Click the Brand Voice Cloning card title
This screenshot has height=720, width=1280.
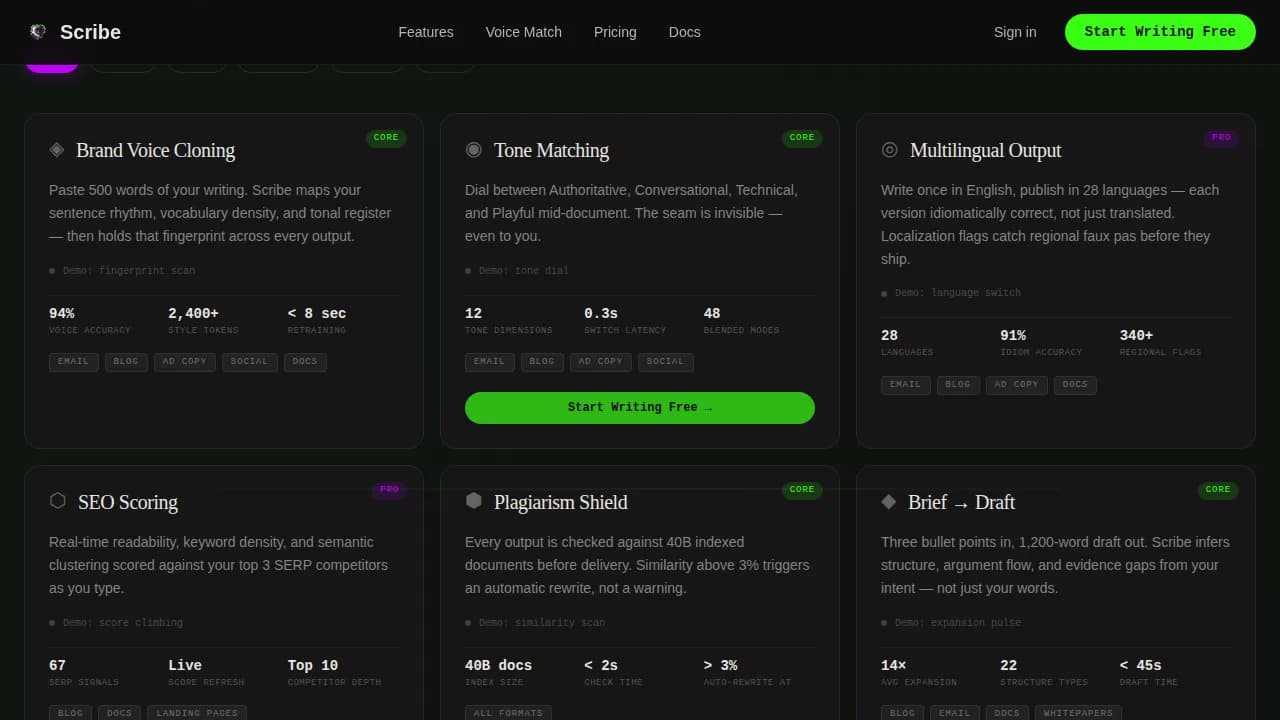click(x=156, y=150)
